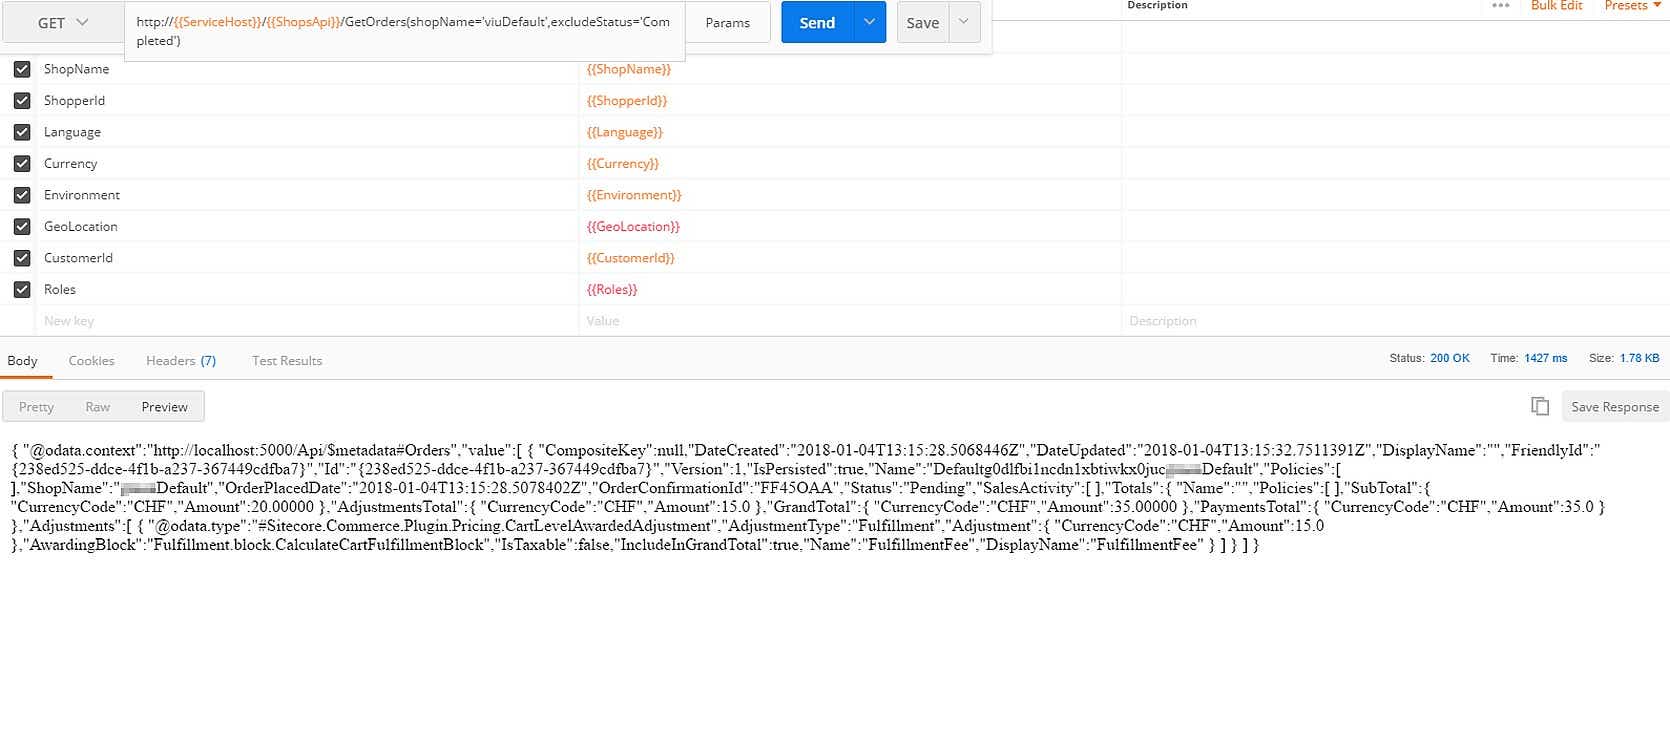The image size is (1670, 743).
Task: Expand the Send options arrow
Action: (x=870, y=22)
